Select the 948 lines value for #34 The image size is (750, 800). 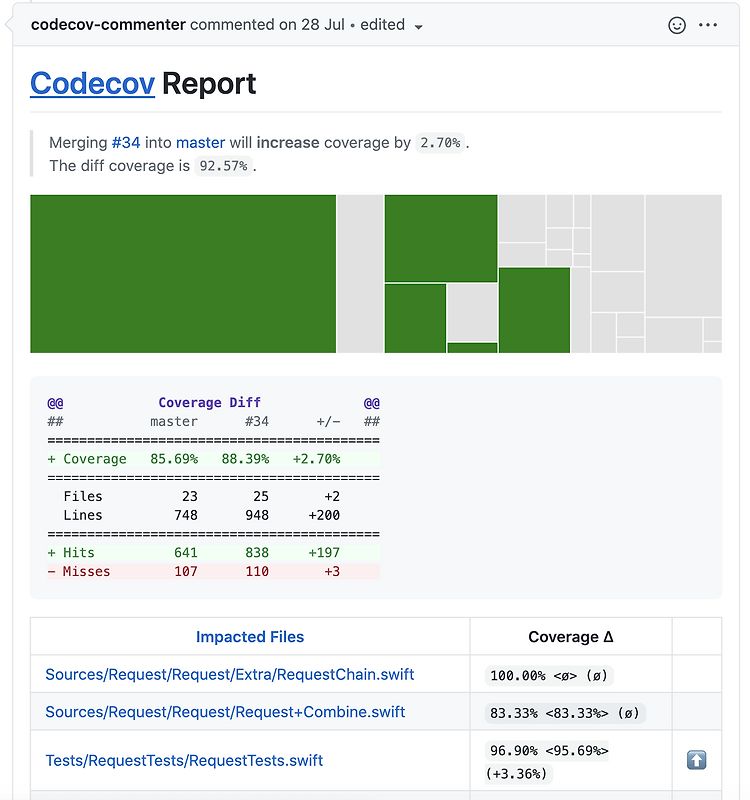click(x=257, y=515)
